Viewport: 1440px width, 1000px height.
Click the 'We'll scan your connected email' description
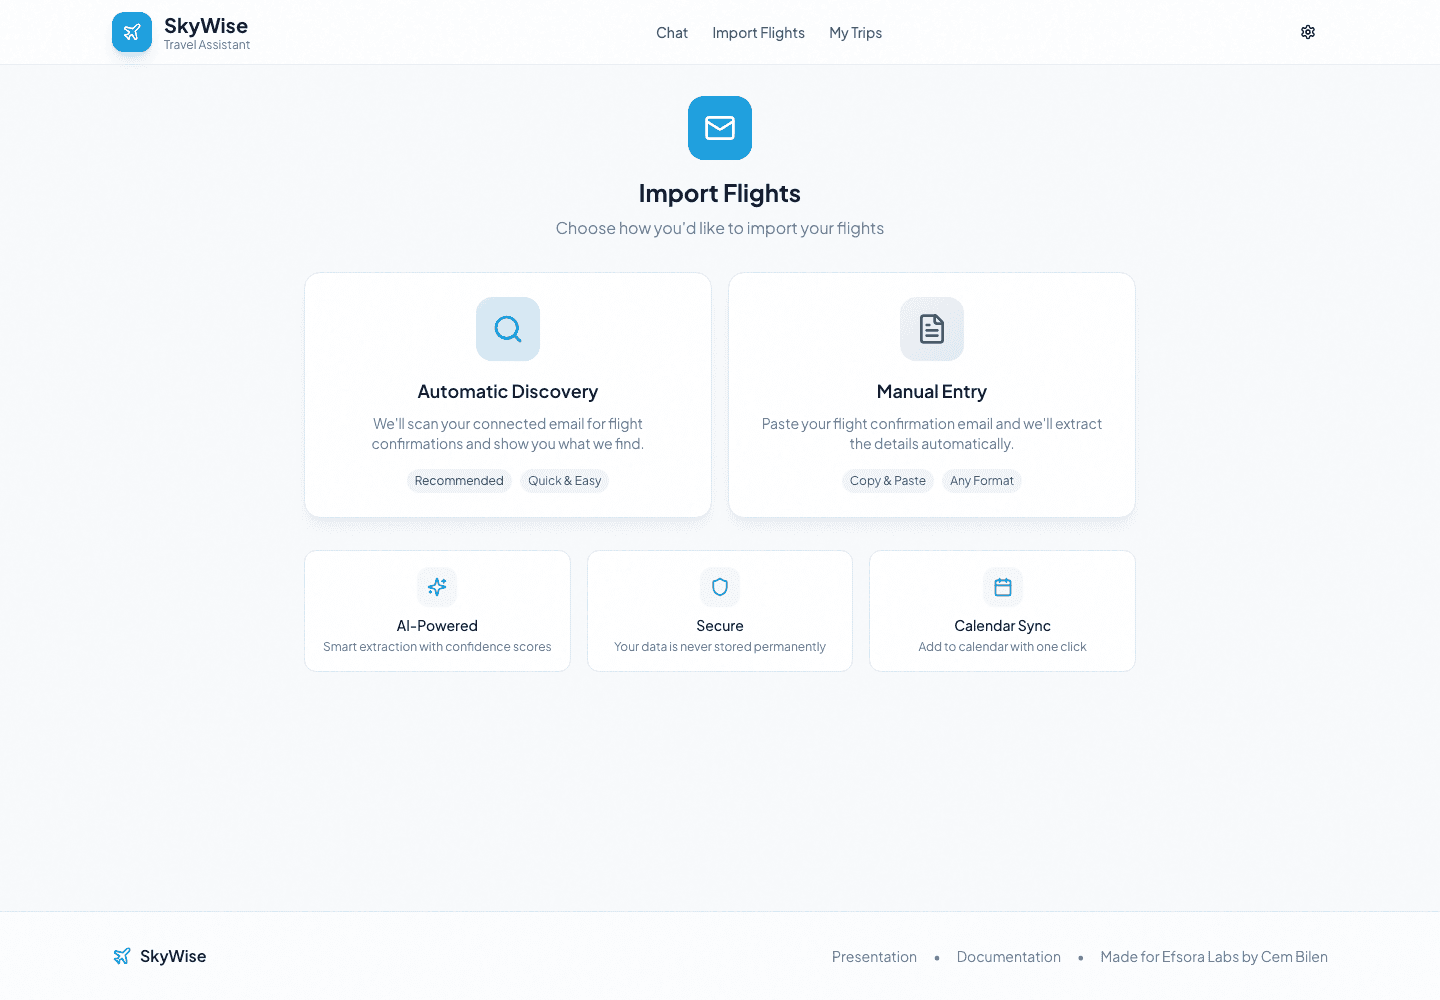[508, 434]
